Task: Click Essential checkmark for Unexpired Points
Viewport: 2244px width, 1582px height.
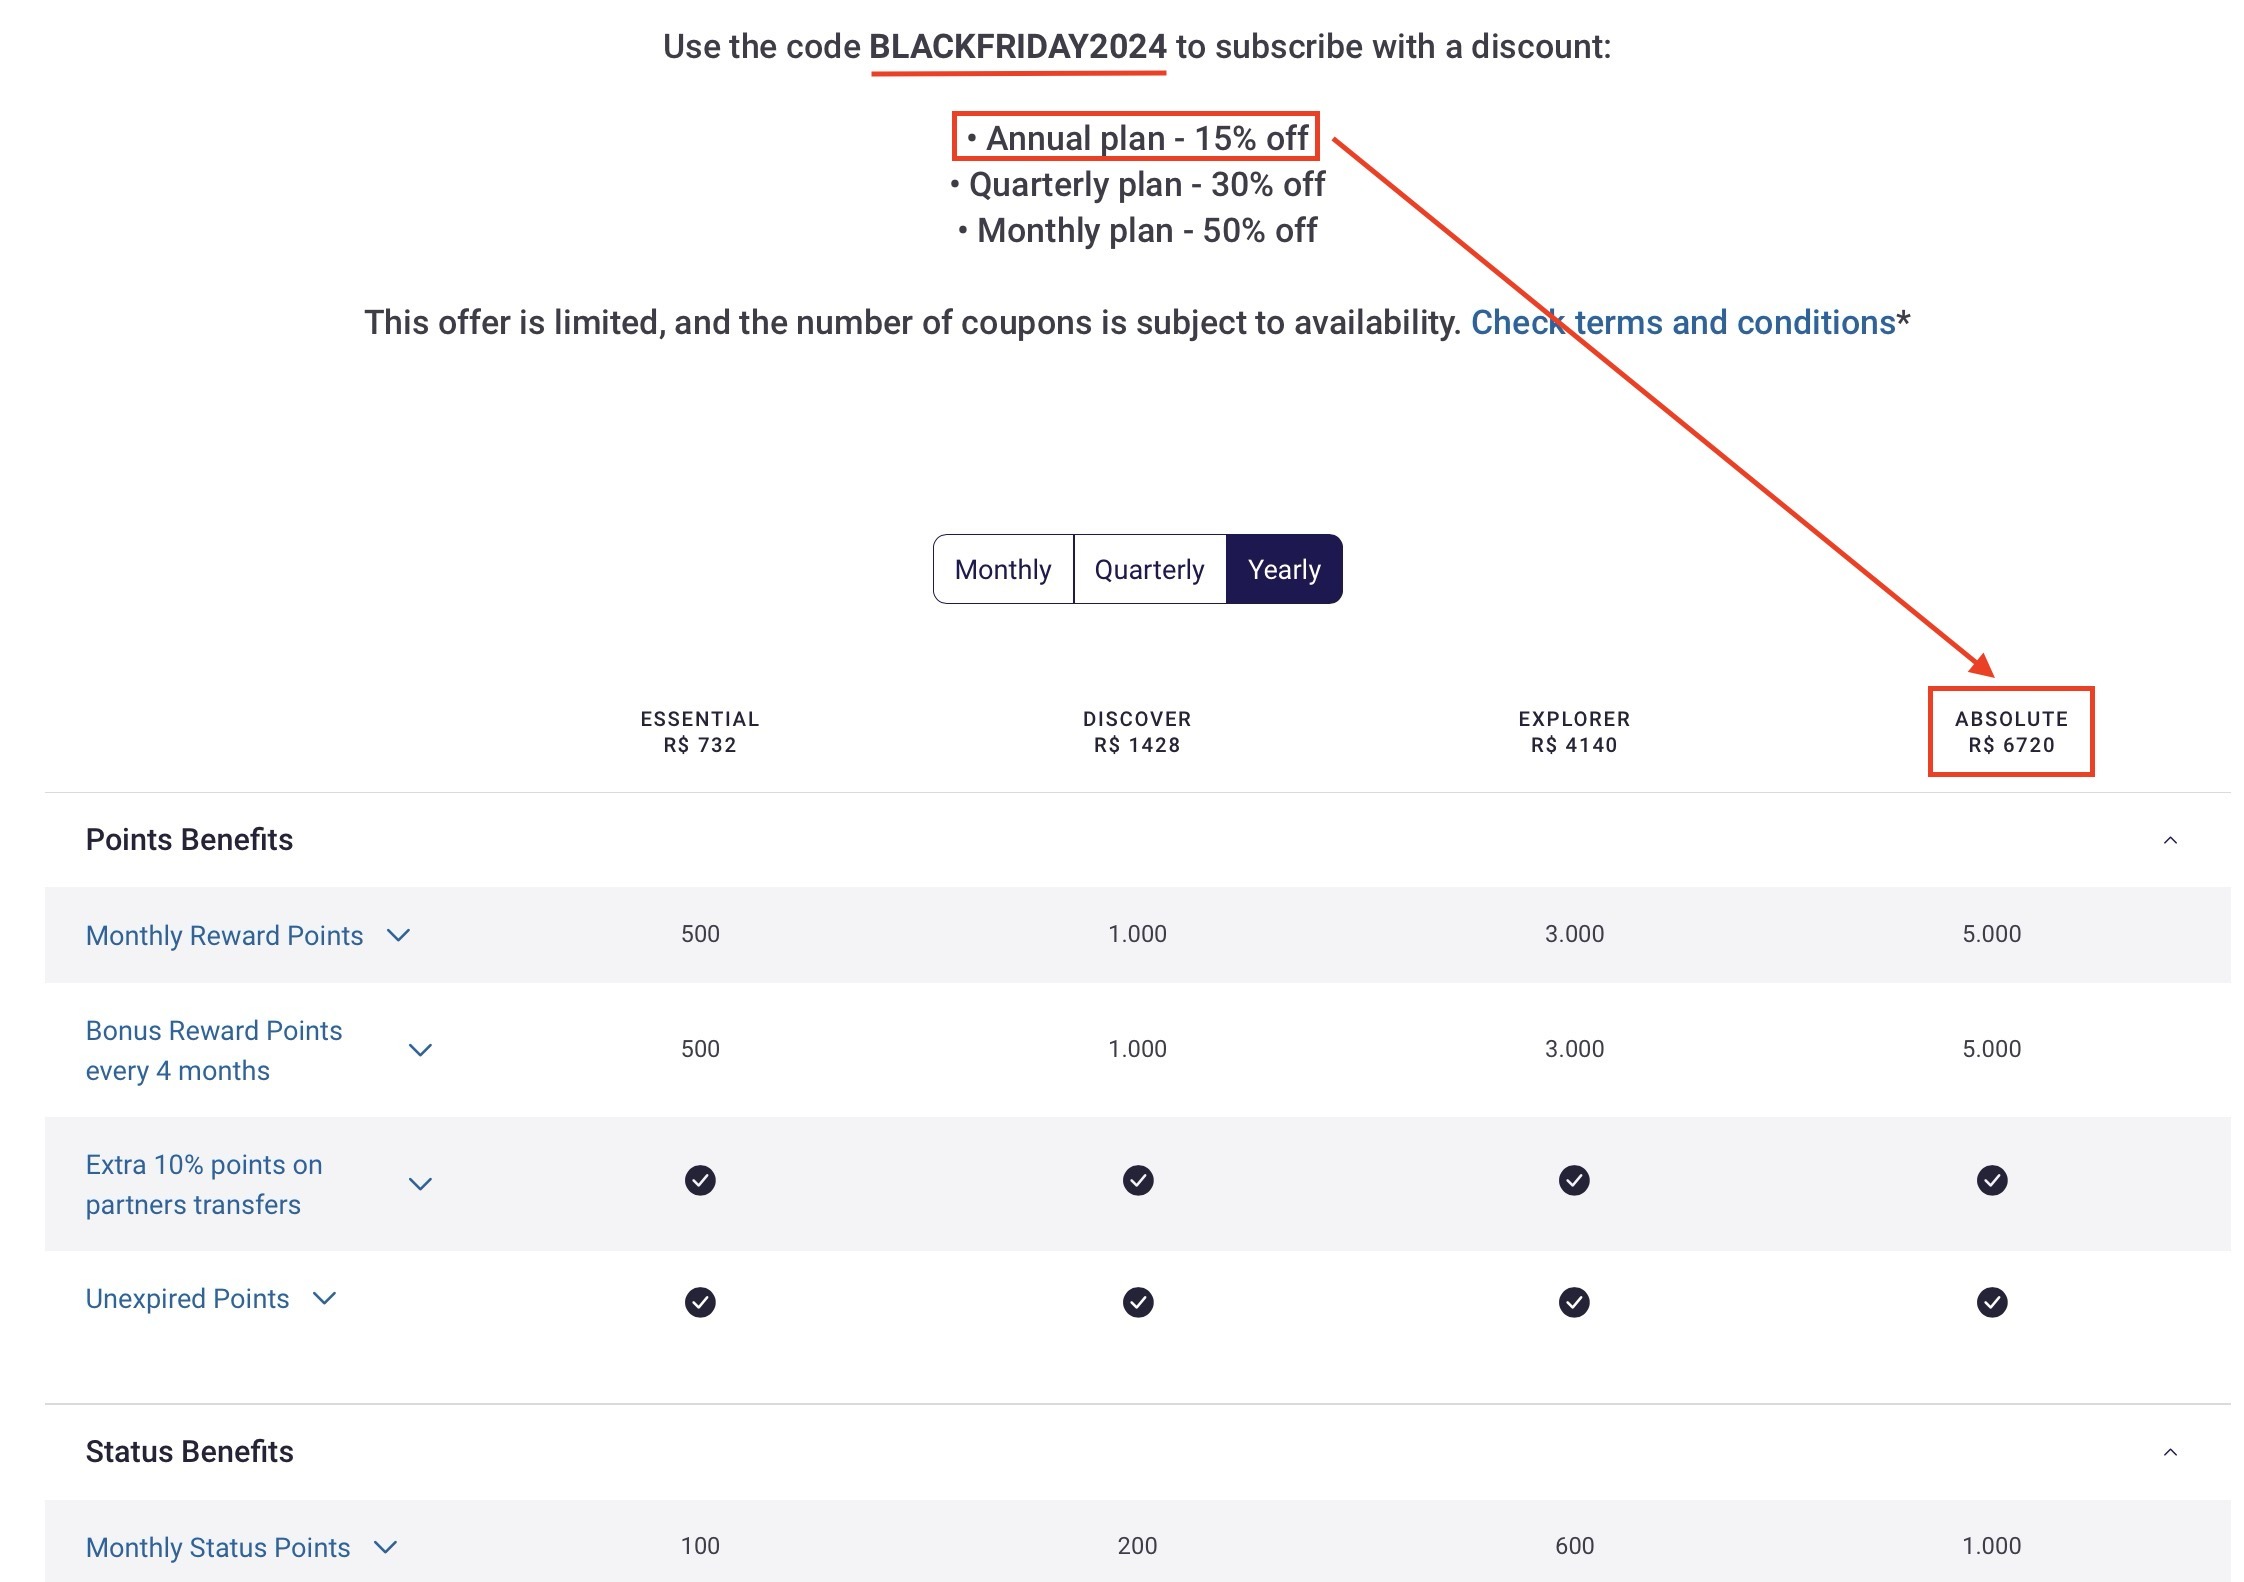Action: click(x=700, y=1302)
